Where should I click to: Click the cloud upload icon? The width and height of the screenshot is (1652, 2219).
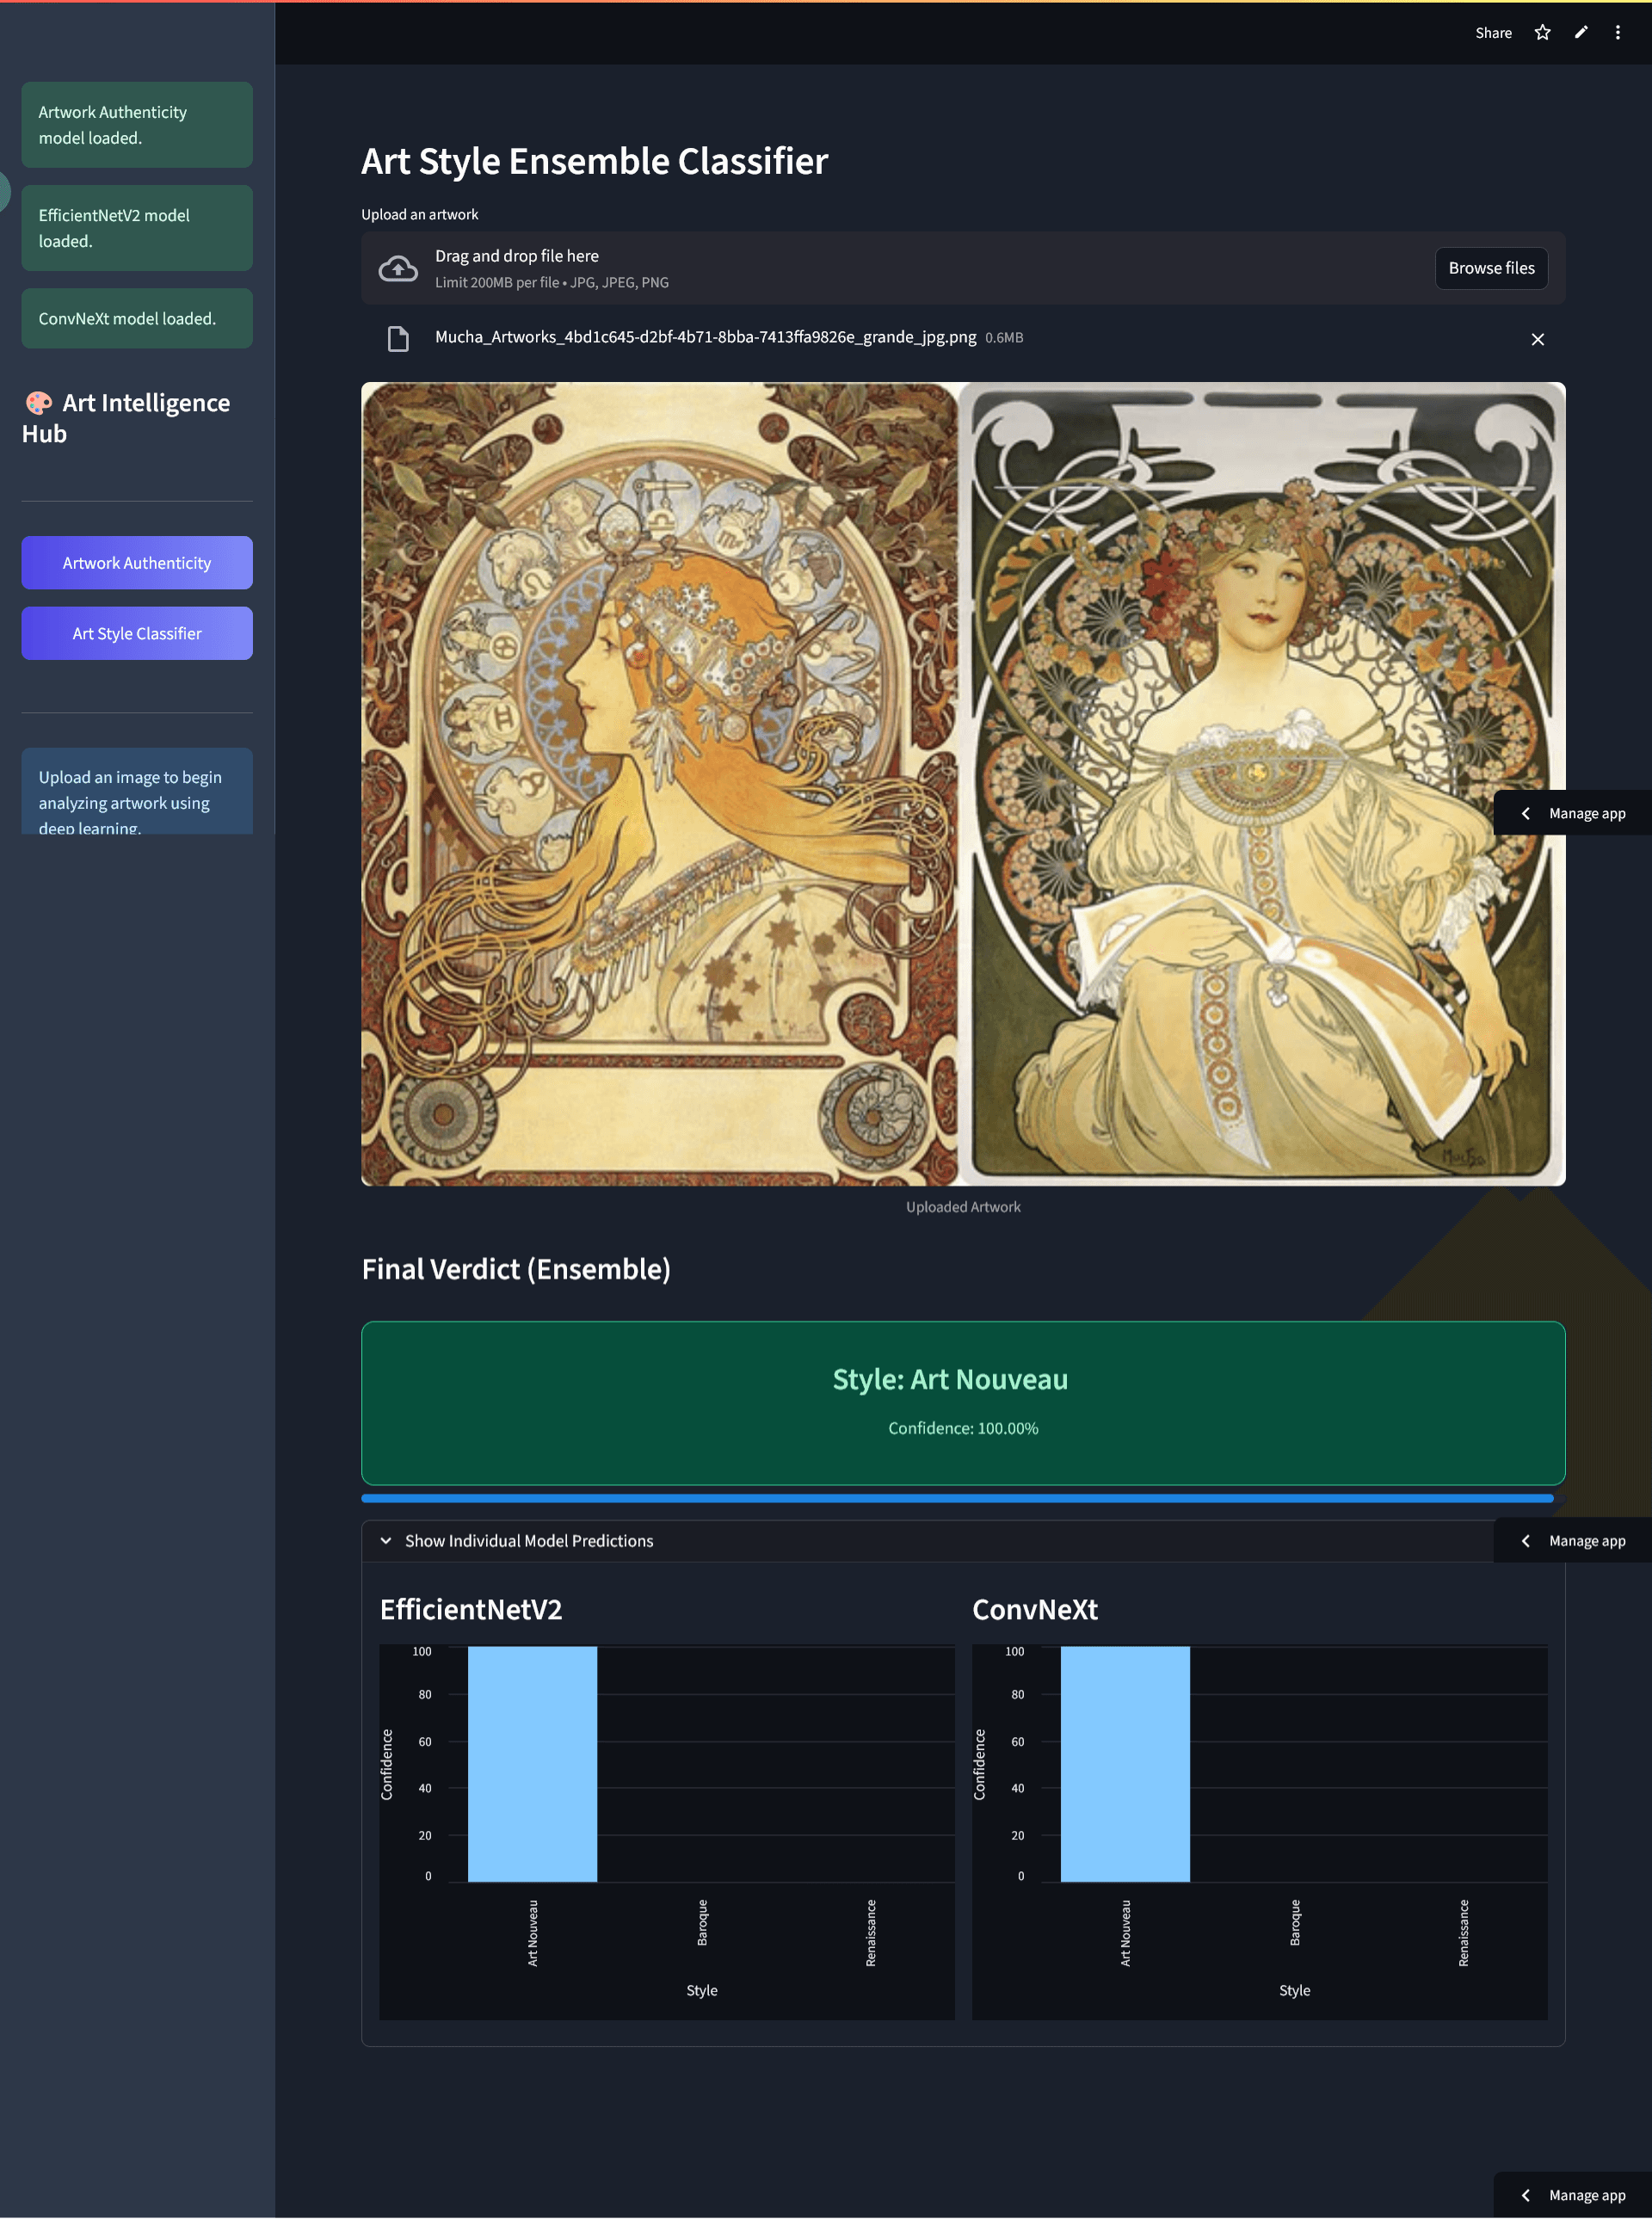click(x=397, y=267)
